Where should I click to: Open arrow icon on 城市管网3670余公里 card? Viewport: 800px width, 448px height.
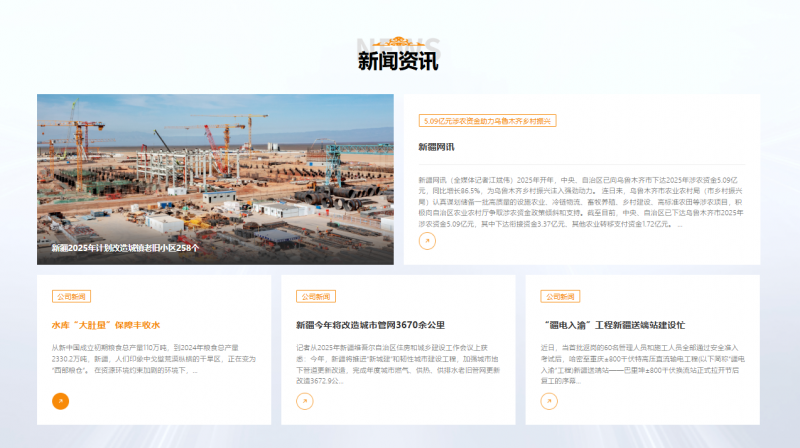point(304,401)
